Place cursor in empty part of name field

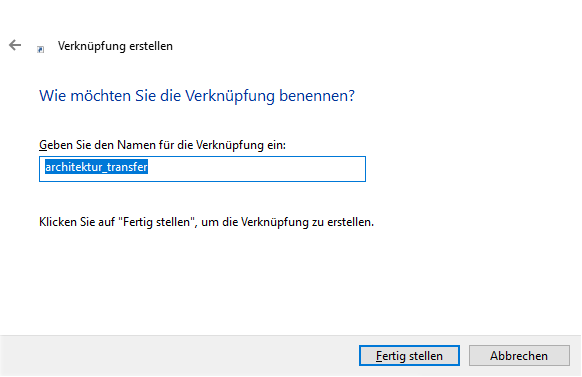point(256,169)
